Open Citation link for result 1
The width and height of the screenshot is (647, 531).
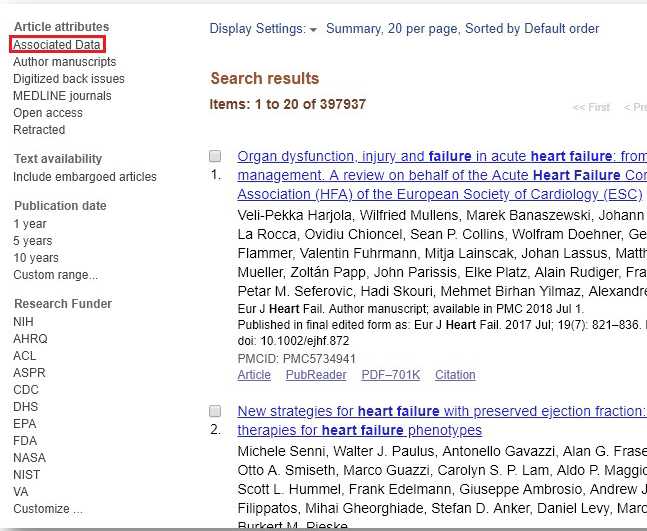[x=455, y=375]
